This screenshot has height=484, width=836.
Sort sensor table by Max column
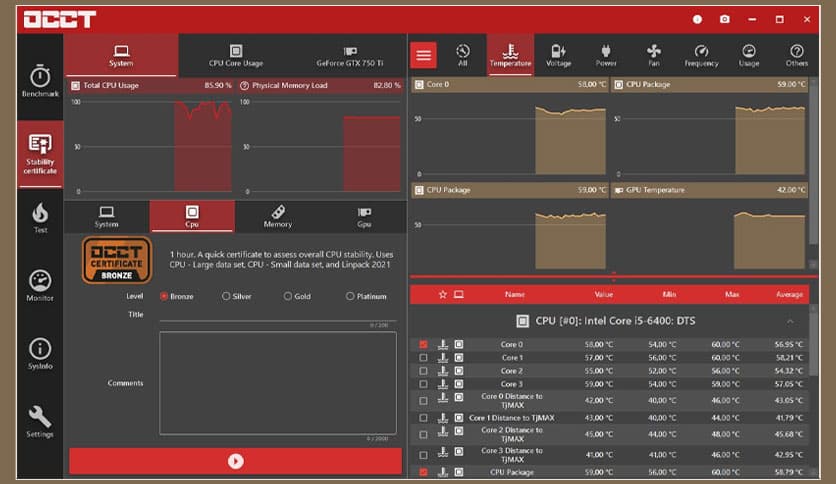coord(732,294)
